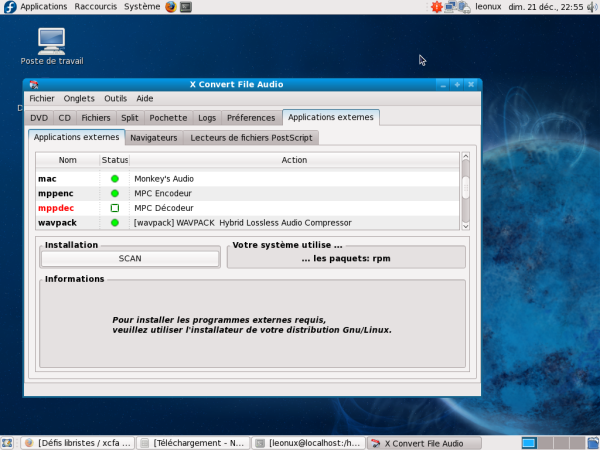
Task: Switch to the DVD tab
Action: pos(39,118)
